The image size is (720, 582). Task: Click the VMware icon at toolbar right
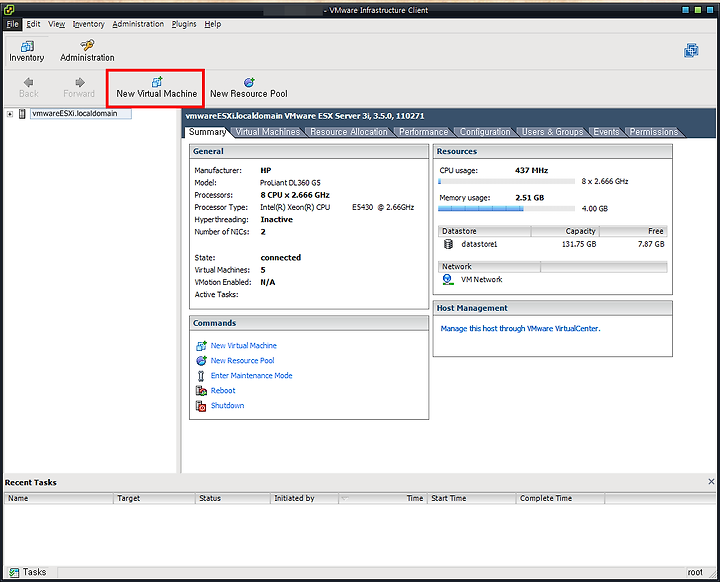(x=691, y=50)
